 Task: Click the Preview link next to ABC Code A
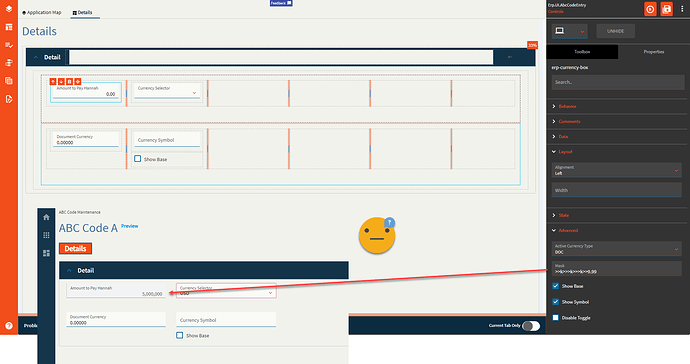click(x=129, y=226)
